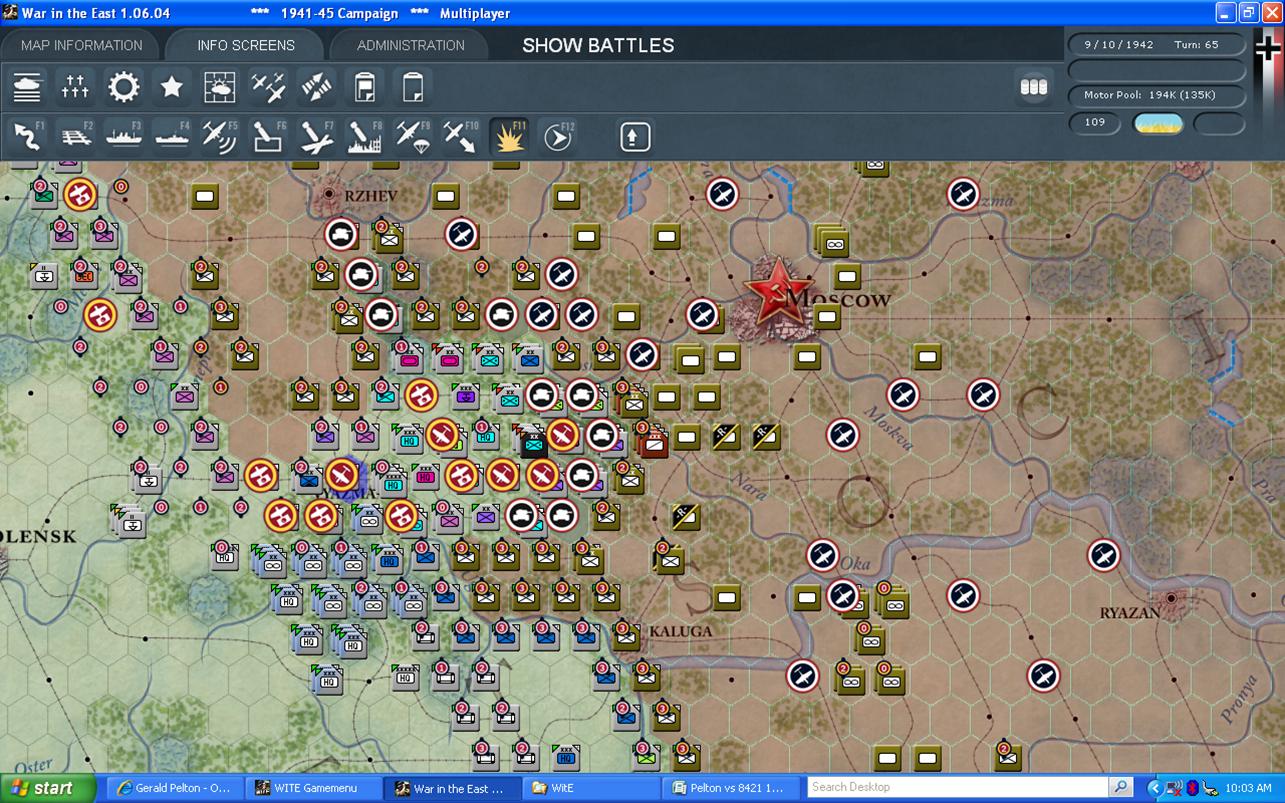
Task: Switch to MAP INFORMATION tab
Action: pos(82,45)
